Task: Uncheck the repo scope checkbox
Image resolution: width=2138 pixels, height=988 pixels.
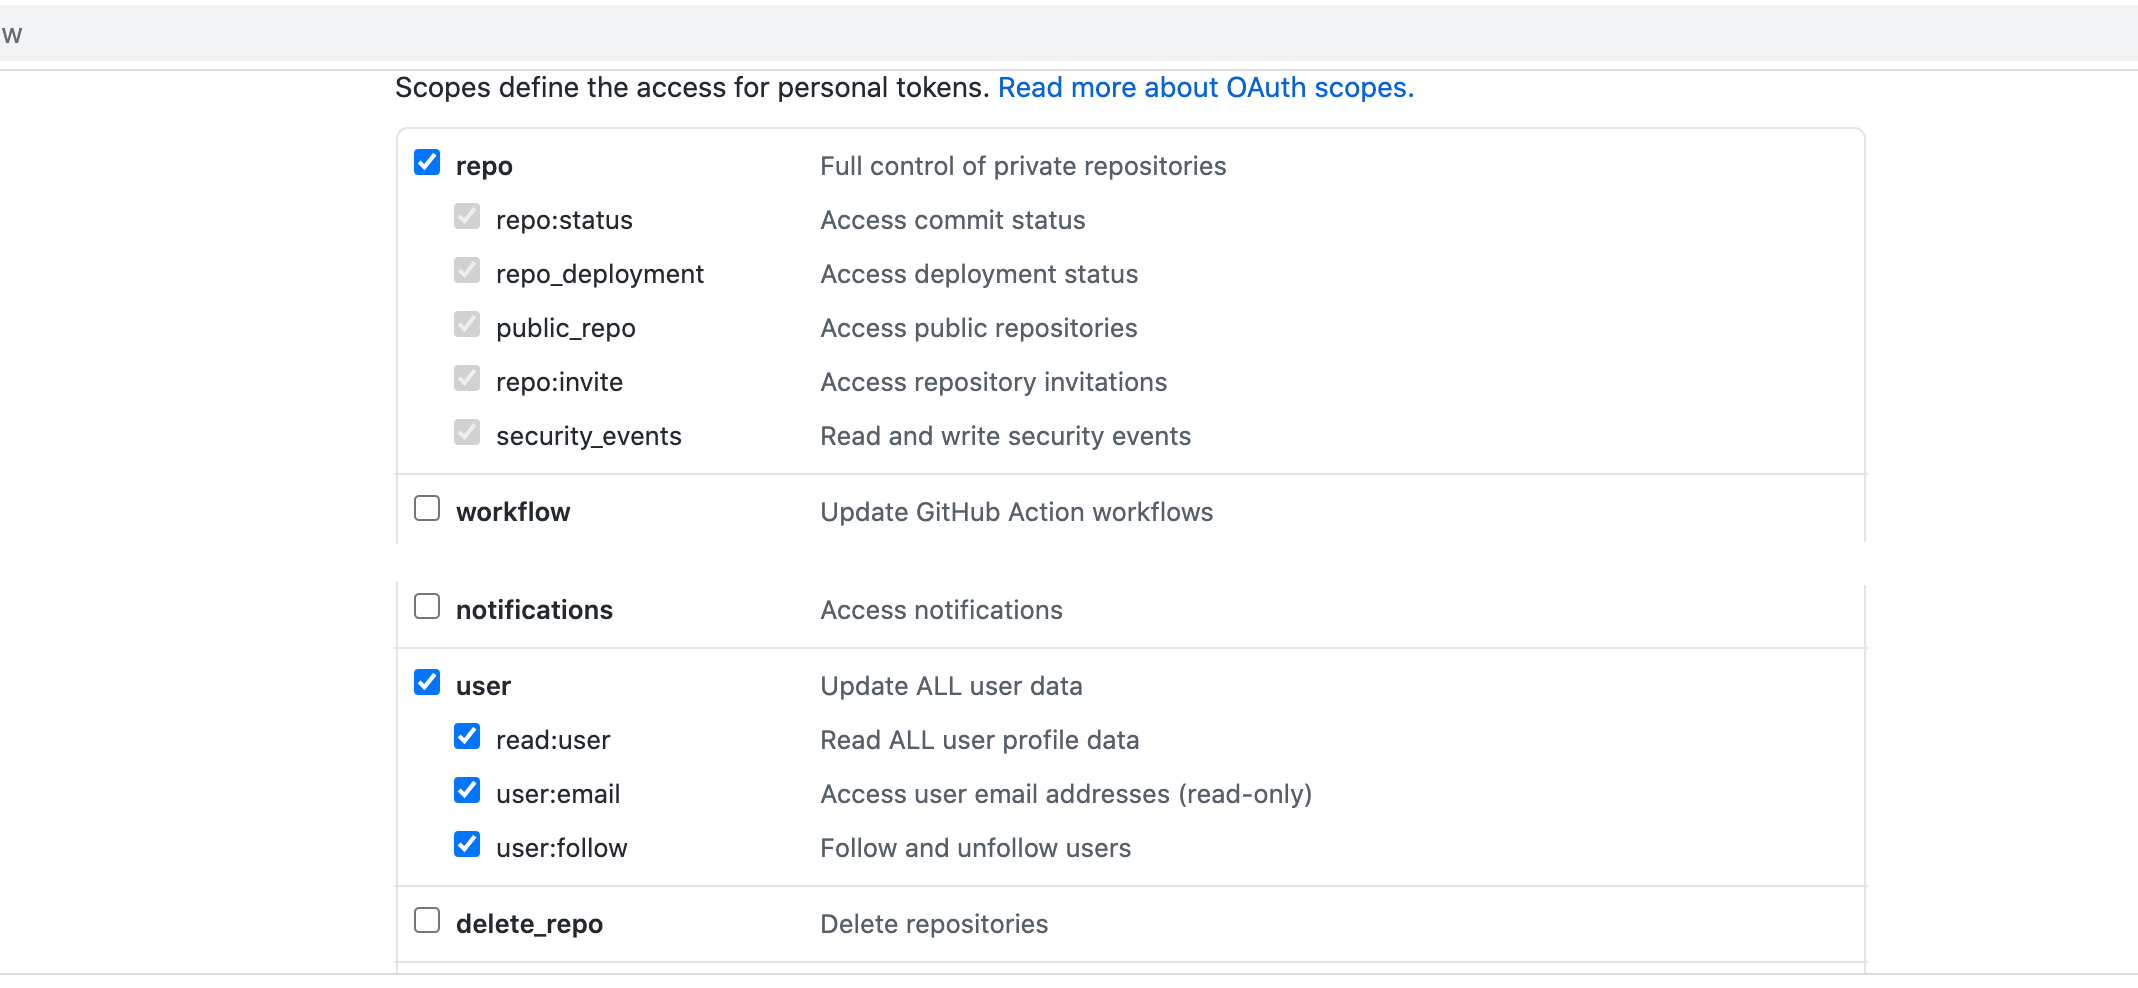Action: (x=427, y=162)
